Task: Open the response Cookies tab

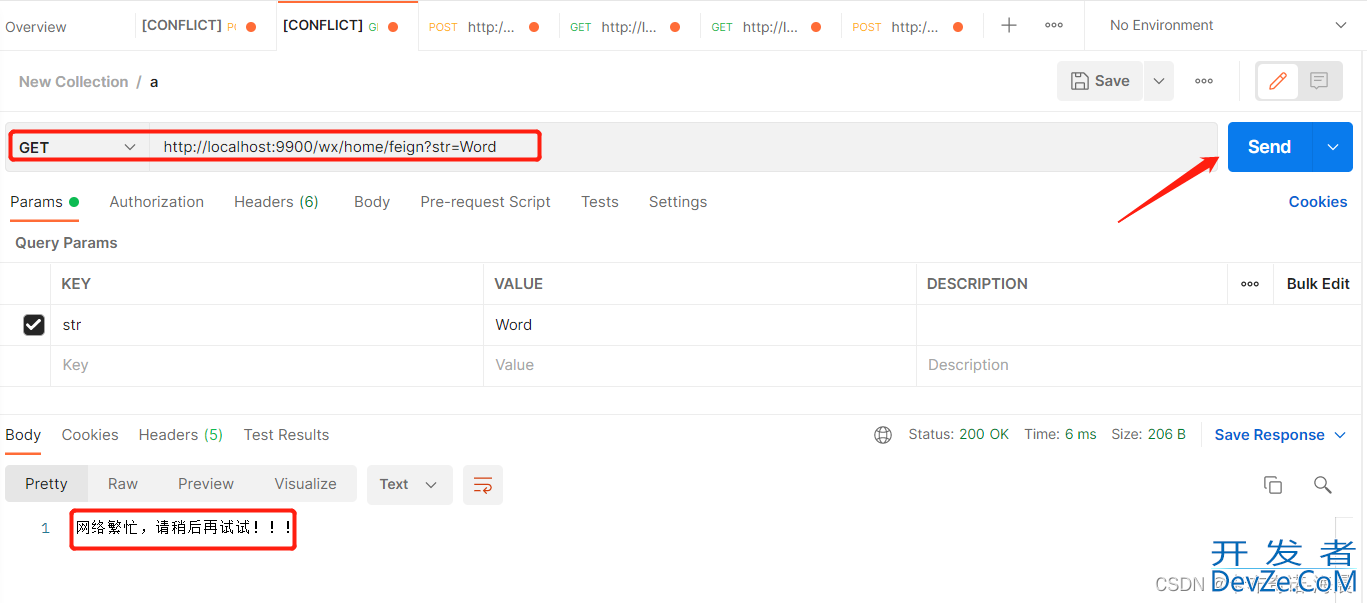Action: pos(90,435)
